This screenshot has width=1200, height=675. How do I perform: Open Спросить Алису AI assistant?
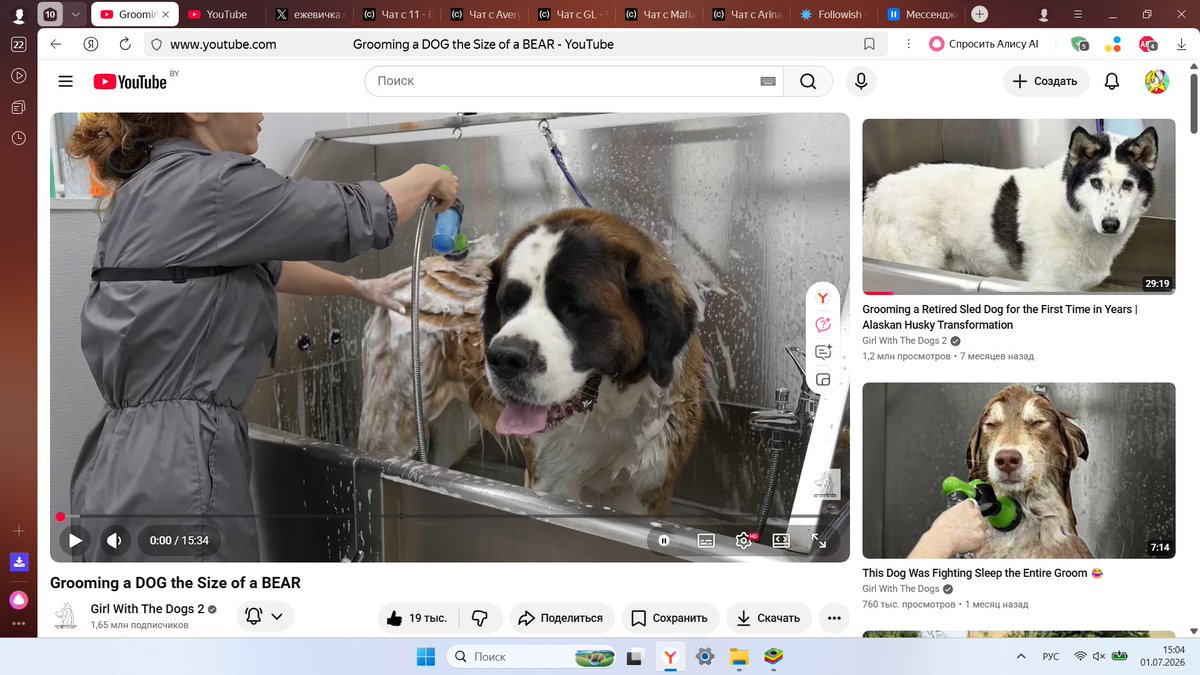pos(984,44)
